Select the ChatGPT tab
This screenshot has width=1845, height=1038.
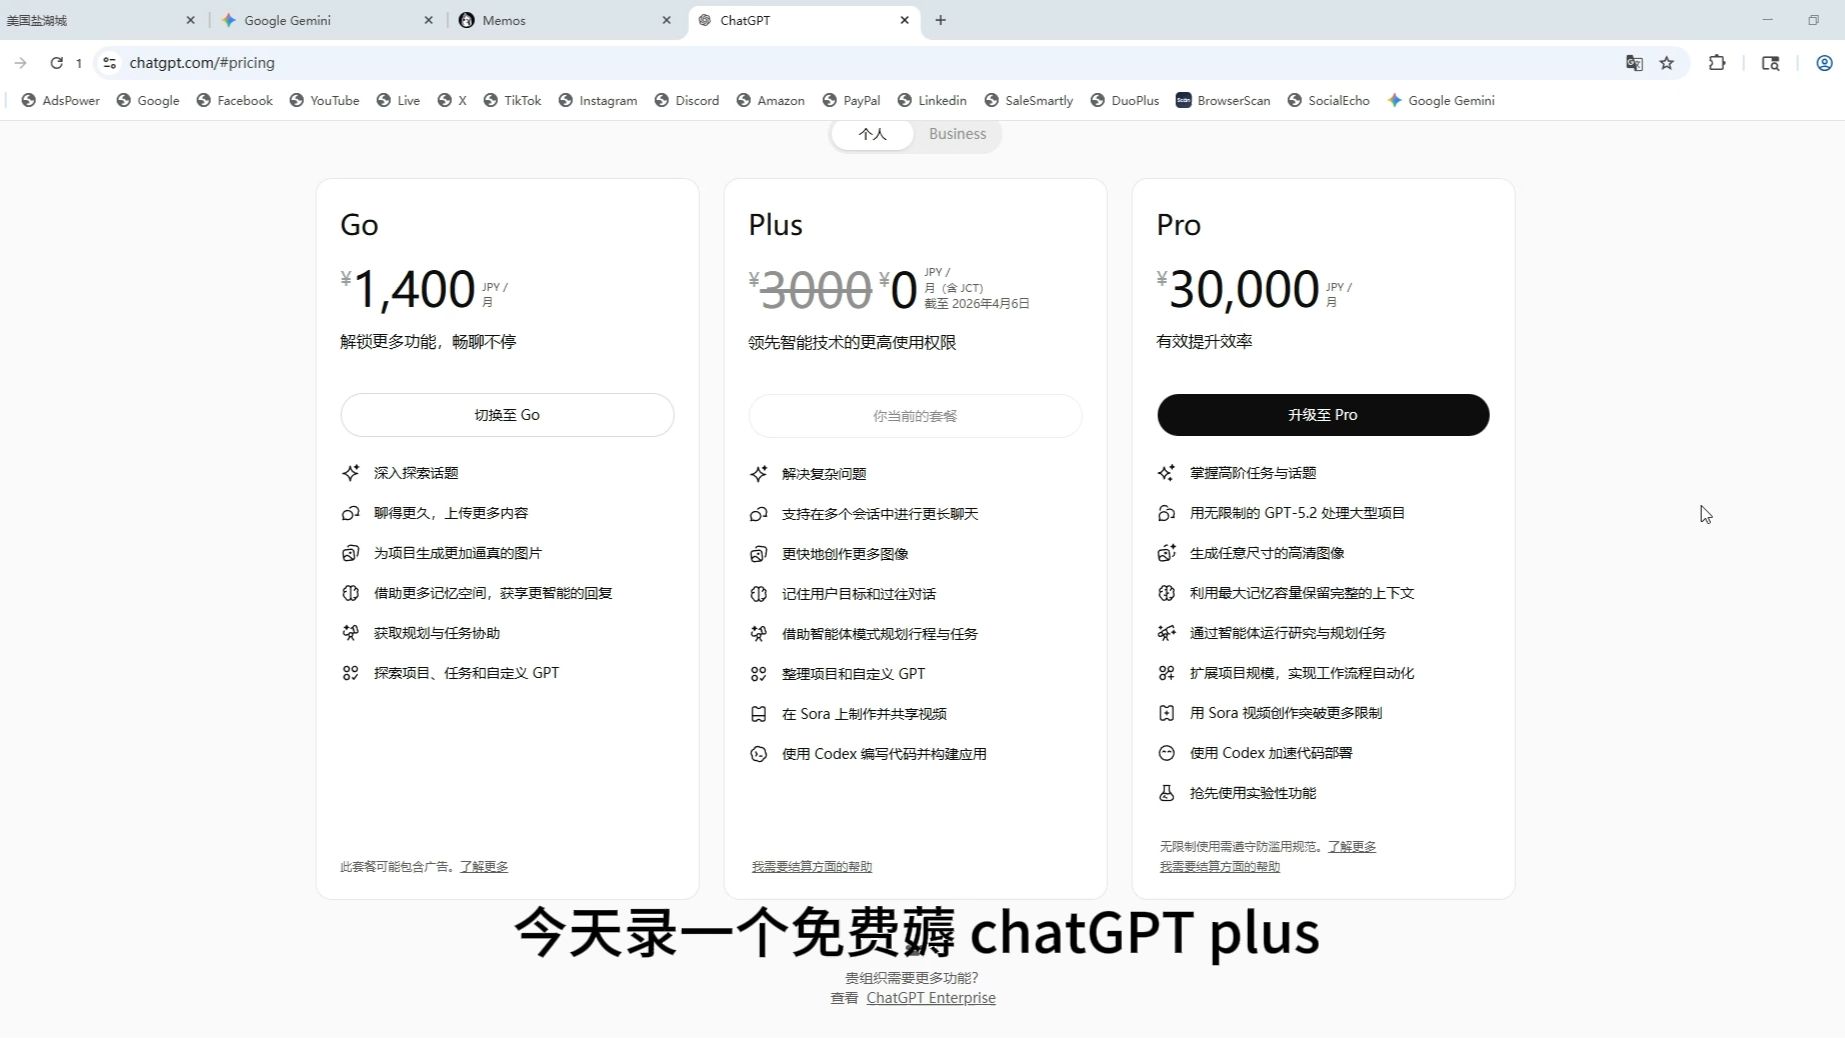[x=803, y=20]
